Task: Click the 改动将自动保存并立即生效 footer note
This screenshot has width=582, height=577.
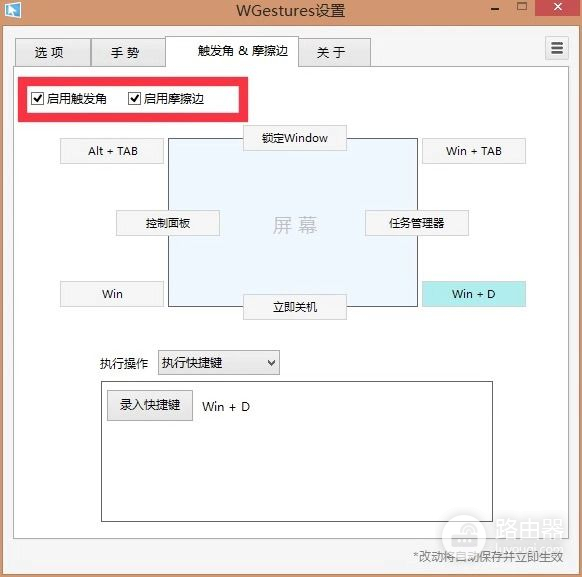Action: pos(488,557)
